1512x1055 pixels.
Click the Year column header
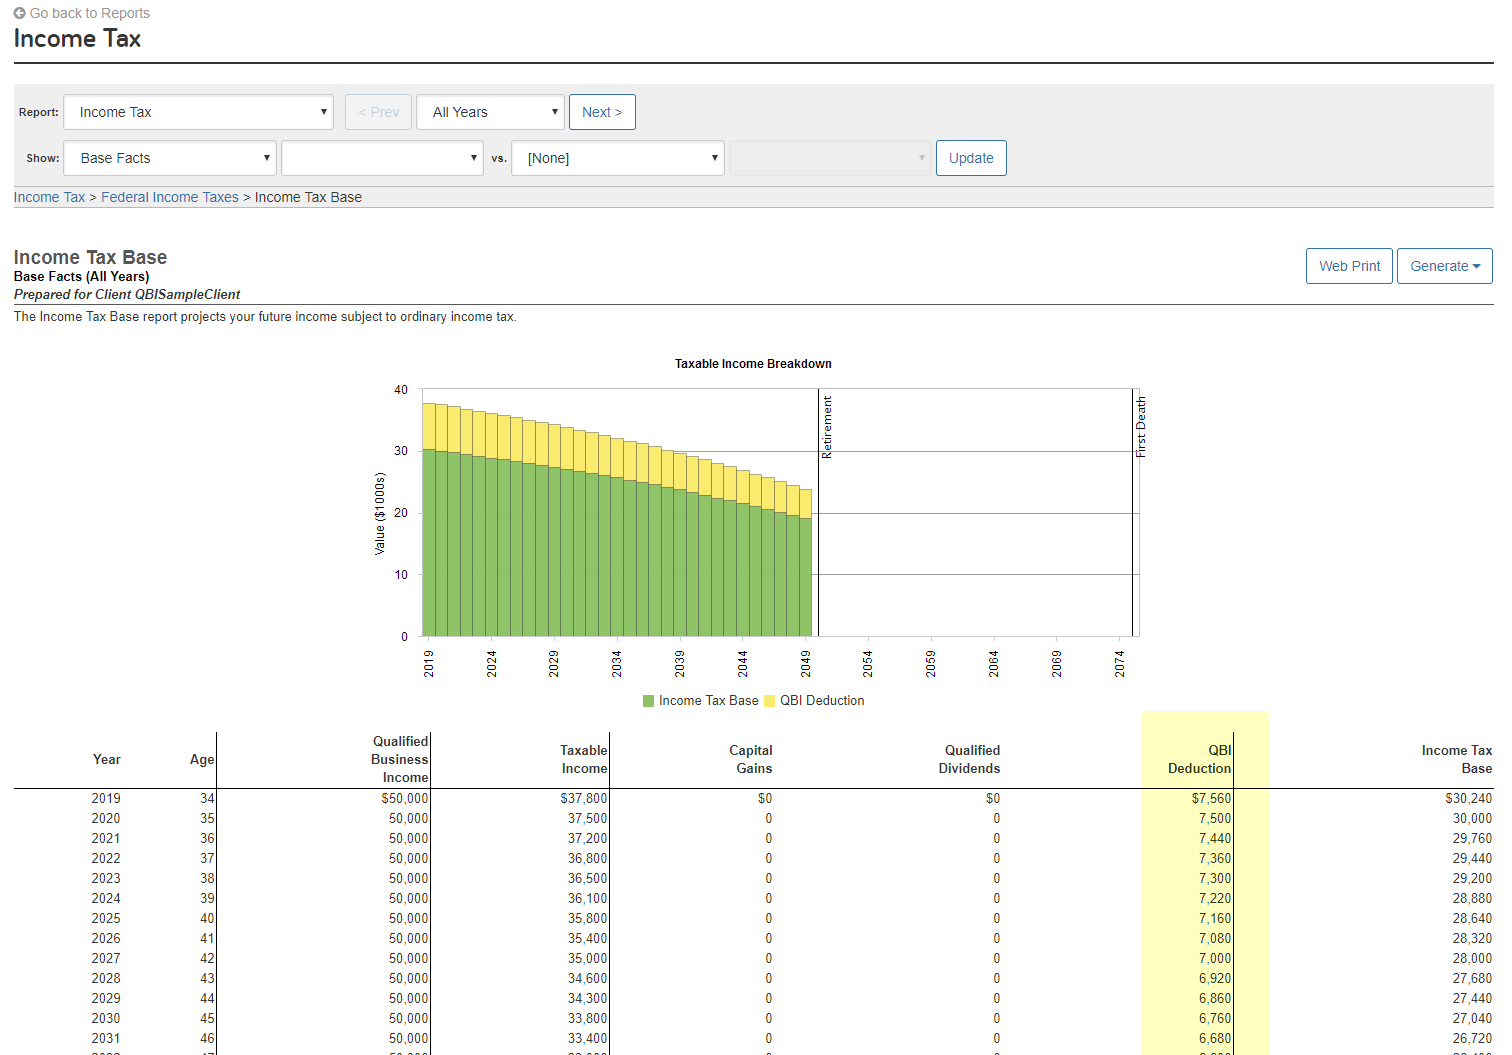[x=107, y=760]
